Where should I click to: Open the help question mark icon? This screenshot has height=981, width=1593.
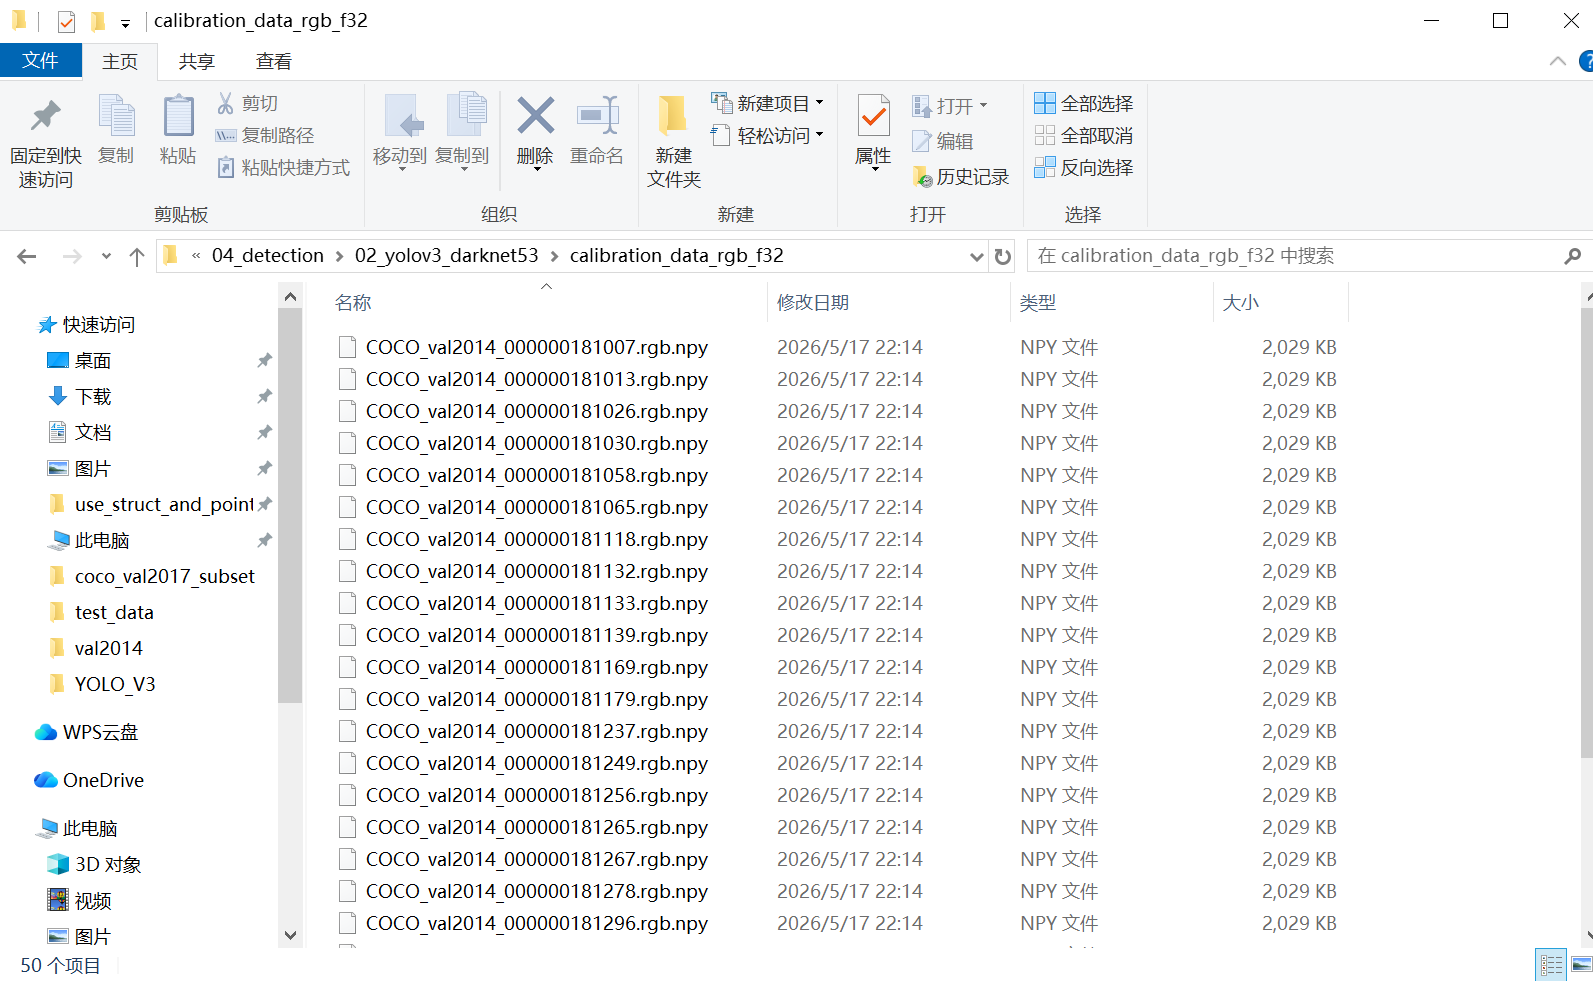click(1586, 61)
